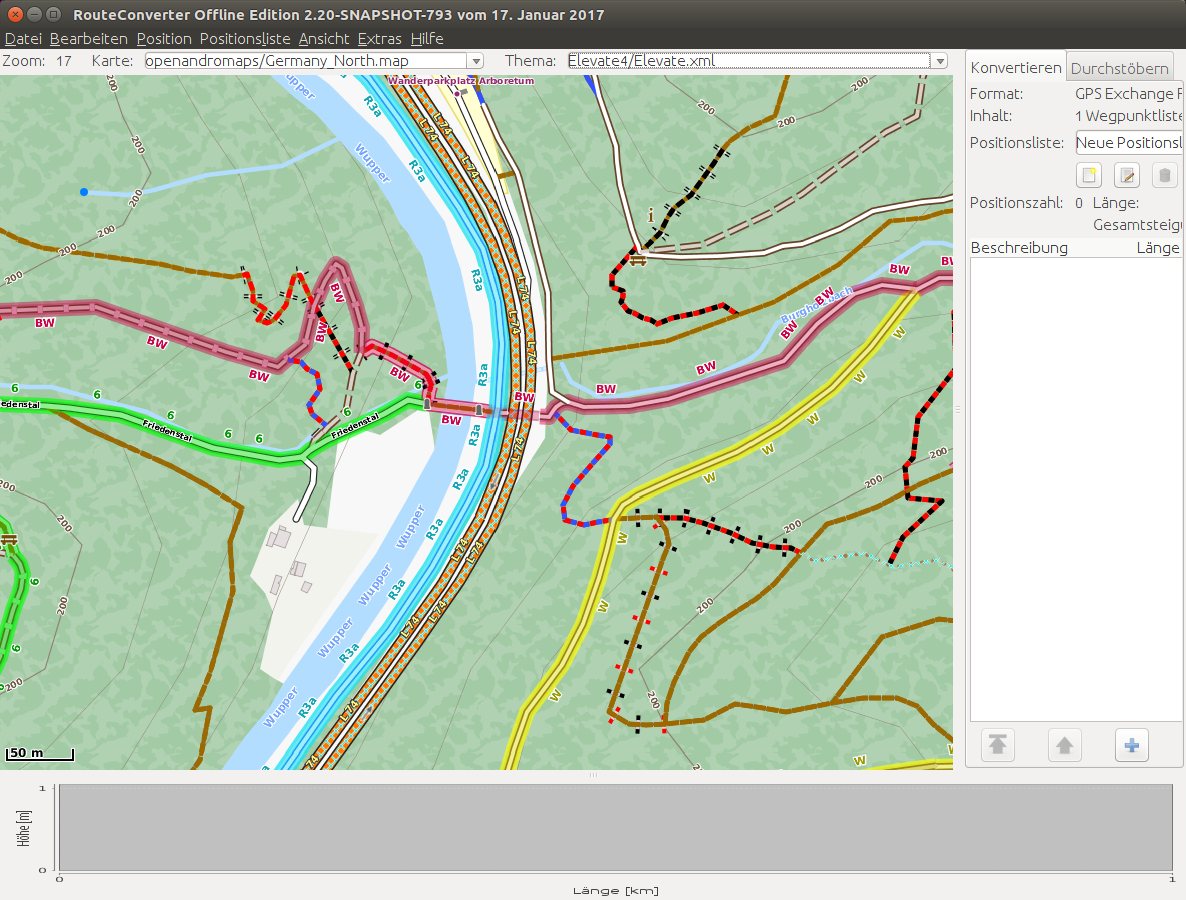1186x900 pixels.
Task: Add a new position with plus button
Action: 1132,745
